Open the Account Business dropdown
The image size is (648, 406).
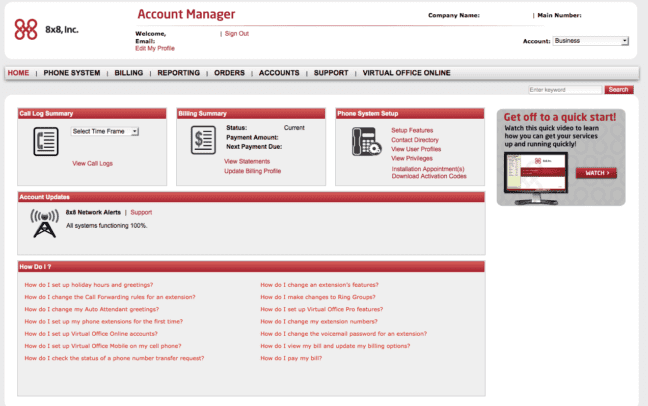coord(591,41)
